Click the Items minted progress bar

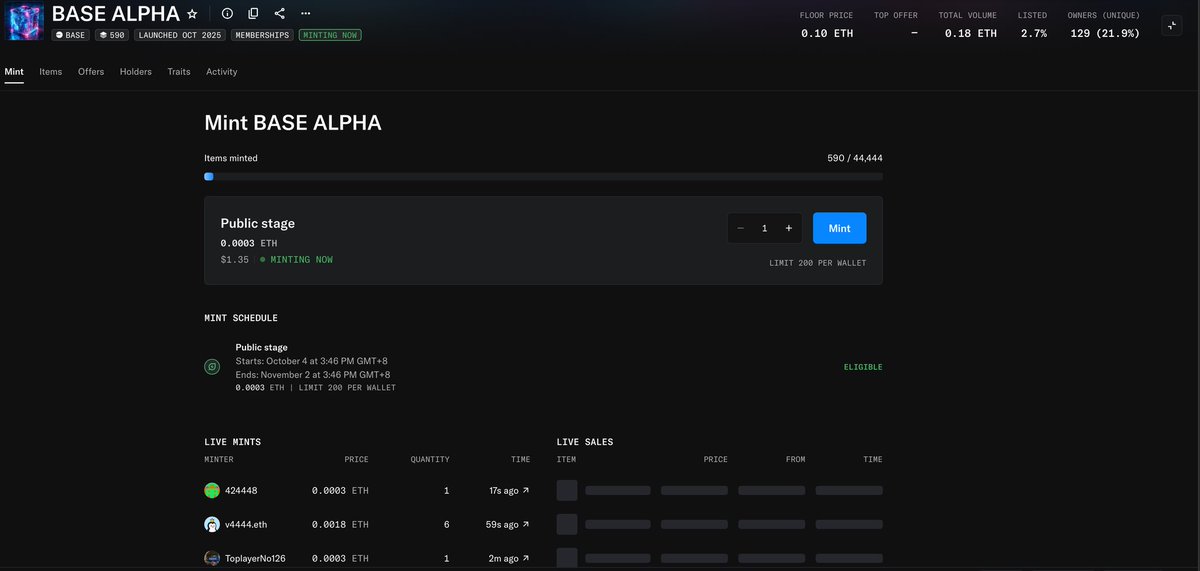click(x=543, y=177)
